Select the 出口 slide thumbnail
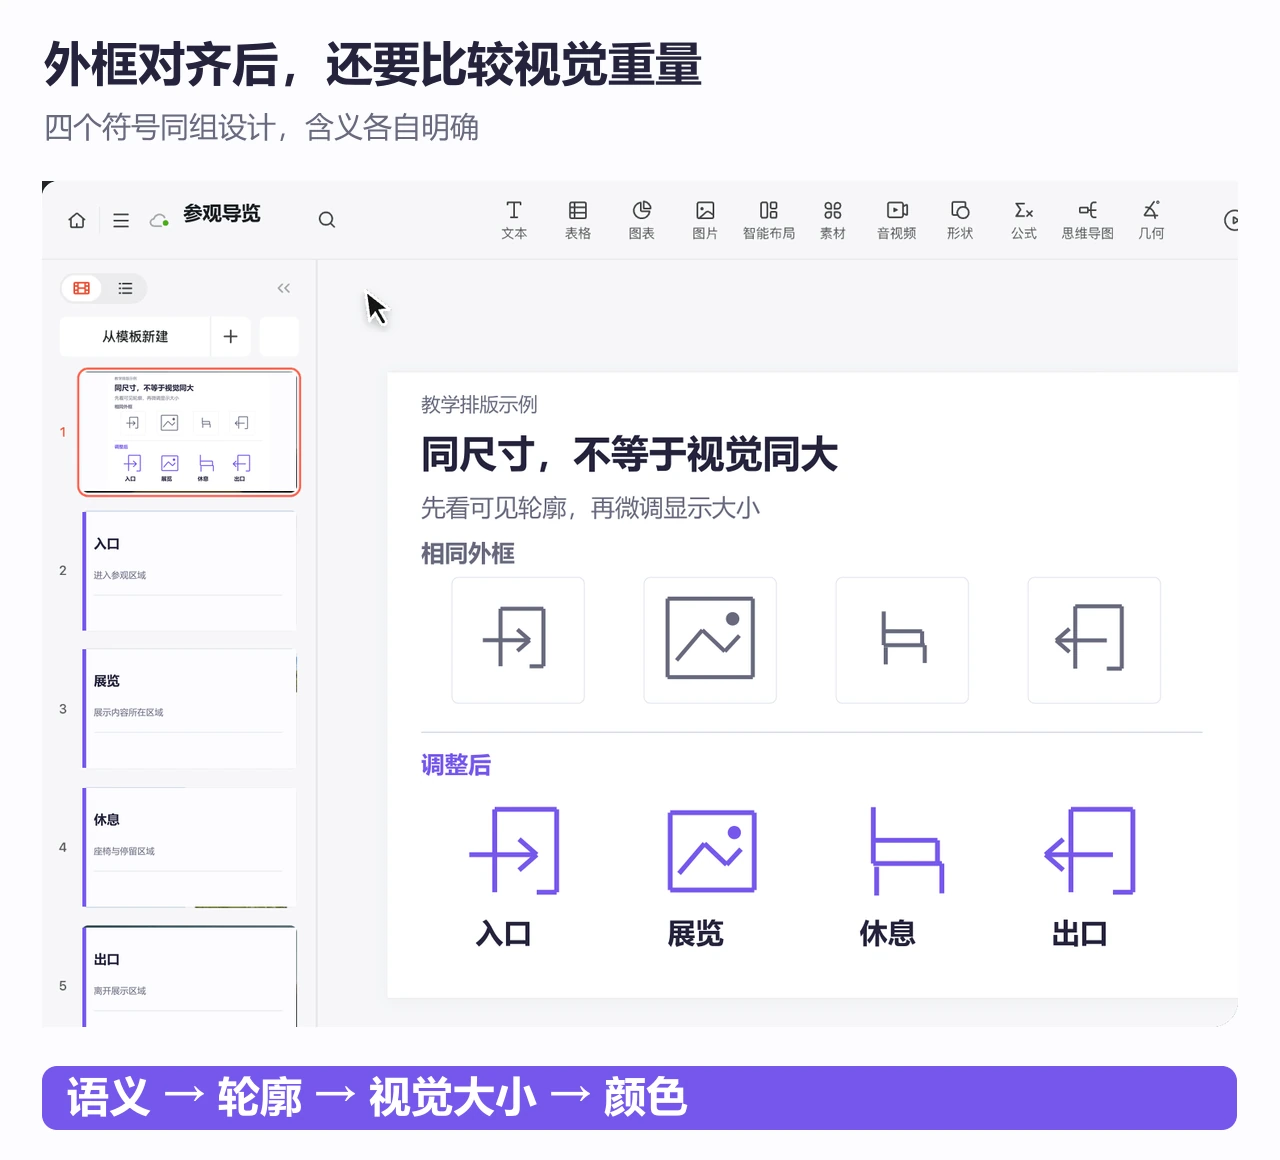This screenshot has width=1280, height=1160. point(189,977)
